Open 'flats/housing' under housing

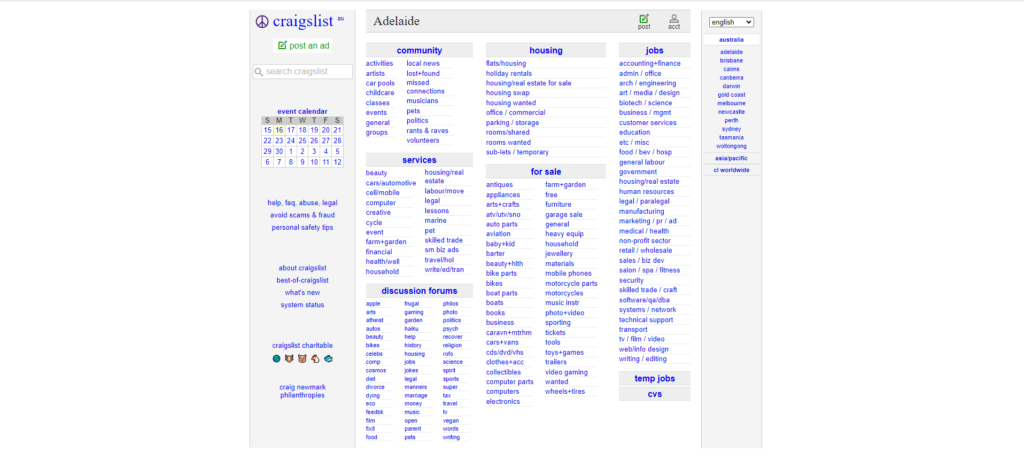[x=505, y=63]
